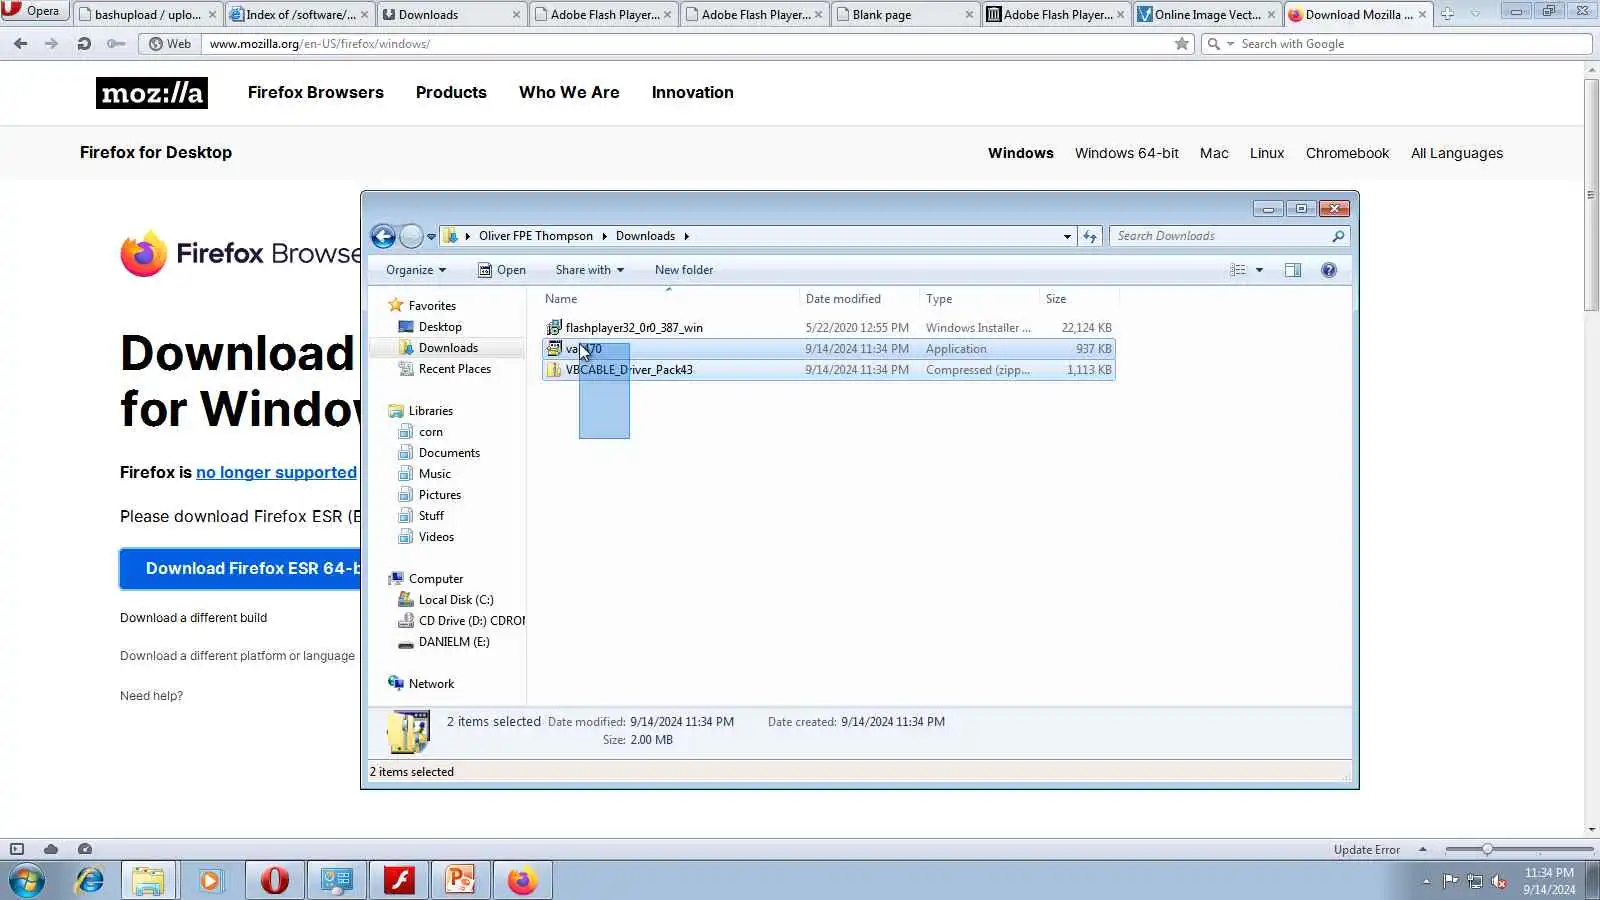
Task: Follow the 'no longer supported' link
Action: click(276, 473)
